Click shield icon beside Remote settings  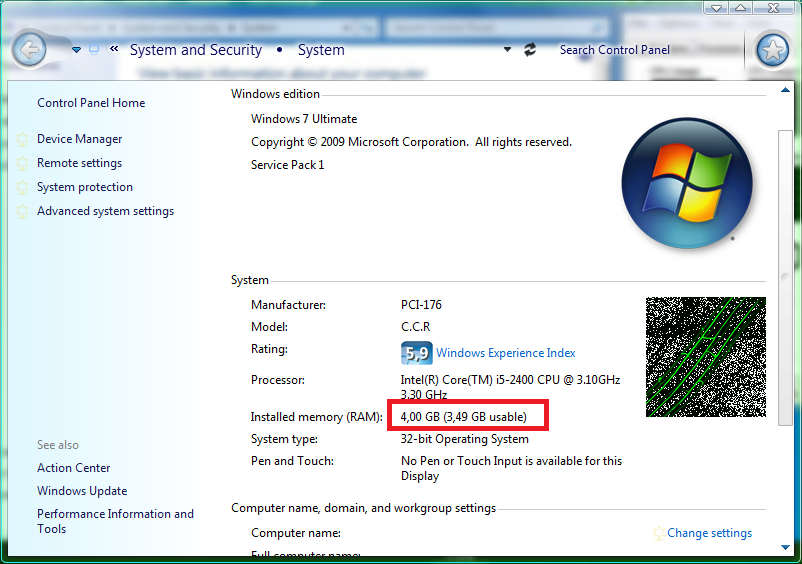tap(22, 163)
